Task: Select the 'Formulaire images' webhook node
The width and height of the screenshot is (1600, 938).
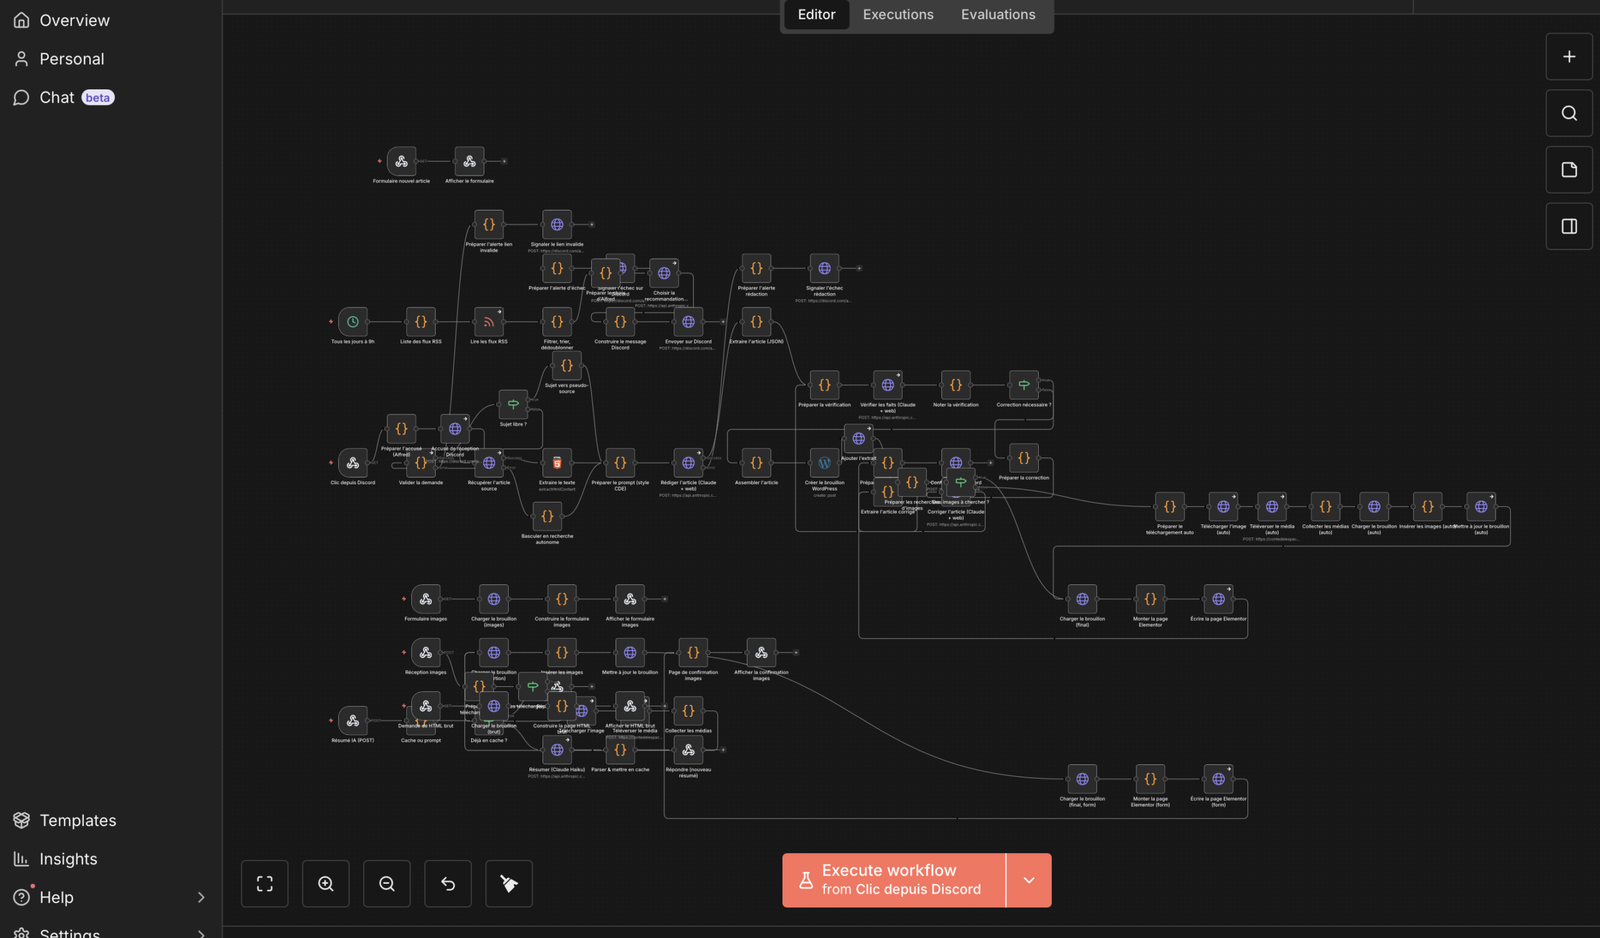Action: tap(426, 599)
